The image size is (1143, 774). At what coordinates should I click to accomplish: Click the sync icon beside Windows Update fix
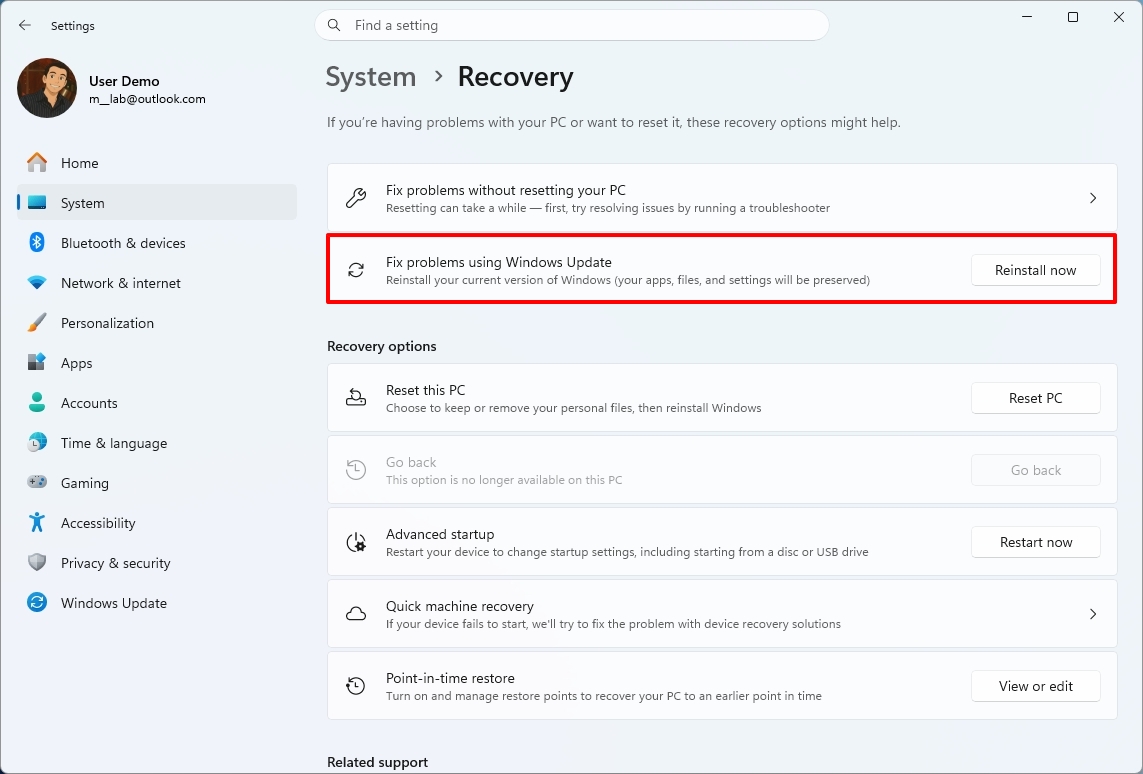[x=356, y=270]
